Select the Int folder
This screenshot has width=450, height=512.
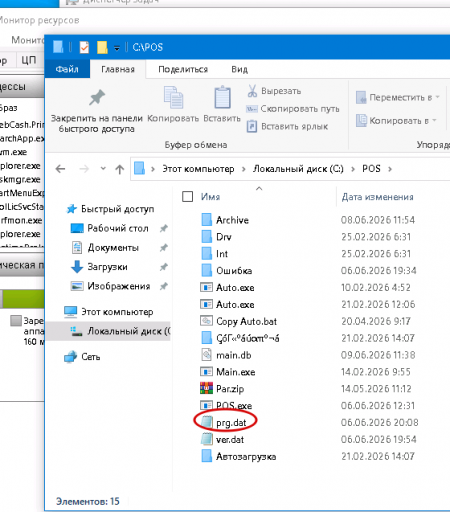click(x=215, y=254)
